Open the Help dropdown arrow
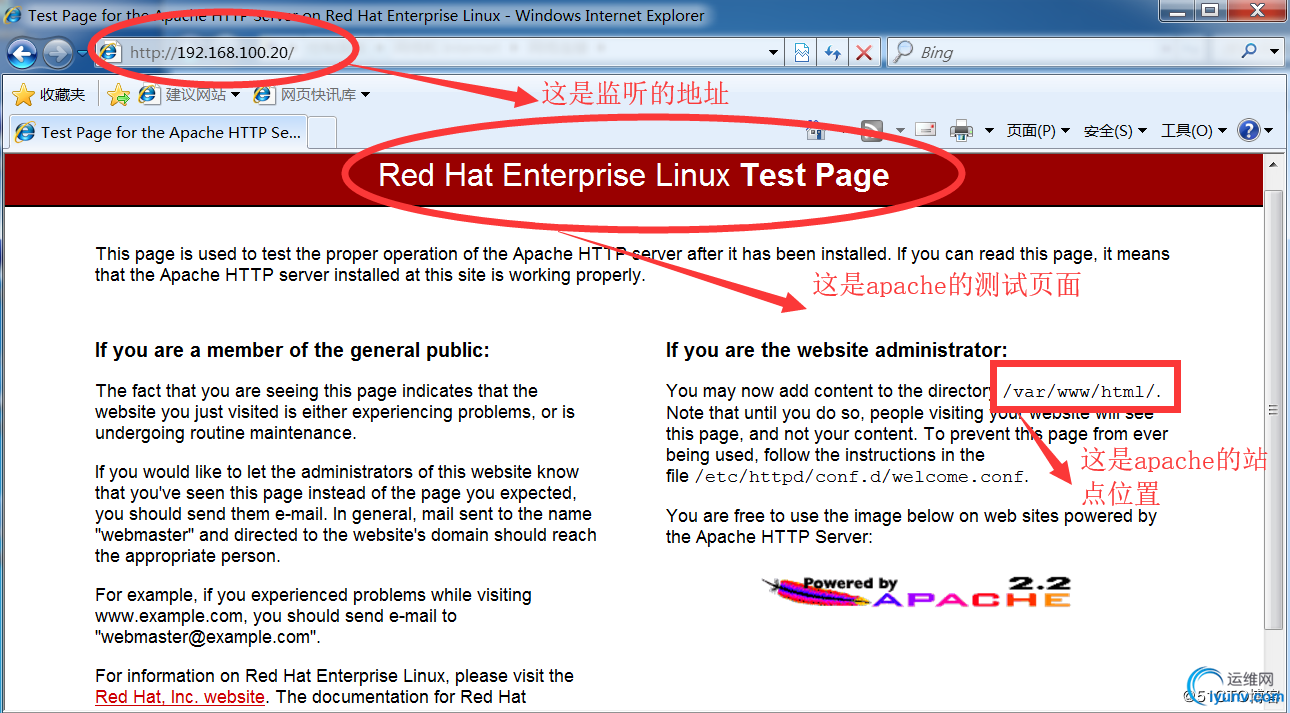 [x=1269, y=131]
